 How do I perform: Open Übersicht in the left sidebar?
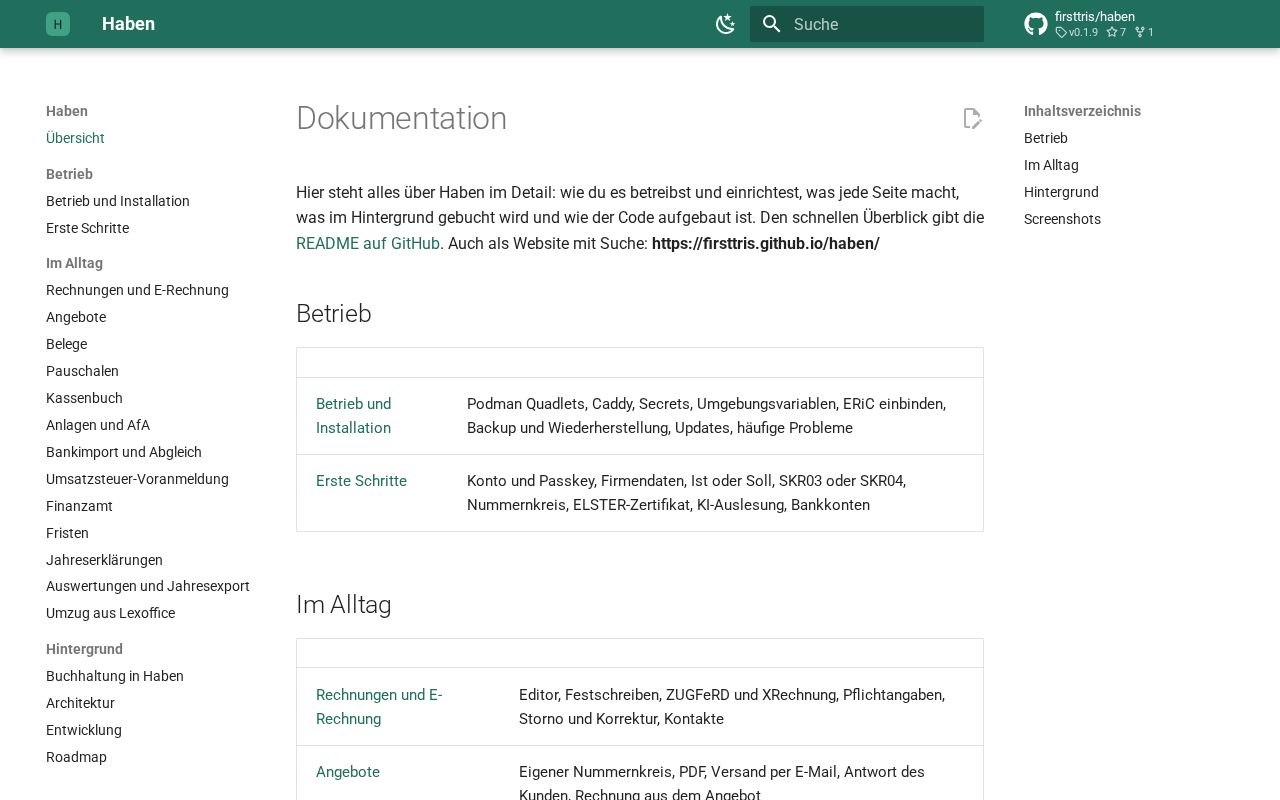[x=75, y=138]
